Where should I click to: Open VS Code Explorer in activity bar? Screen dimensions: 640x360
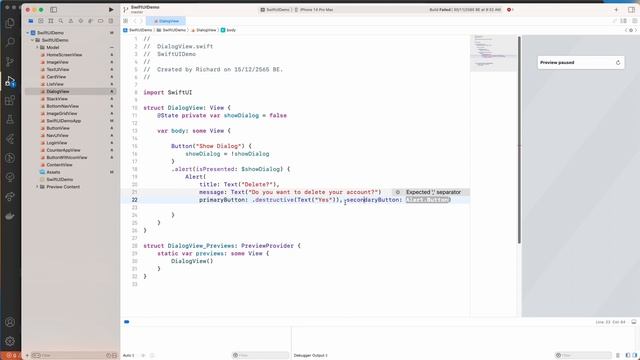pos(10,23)
